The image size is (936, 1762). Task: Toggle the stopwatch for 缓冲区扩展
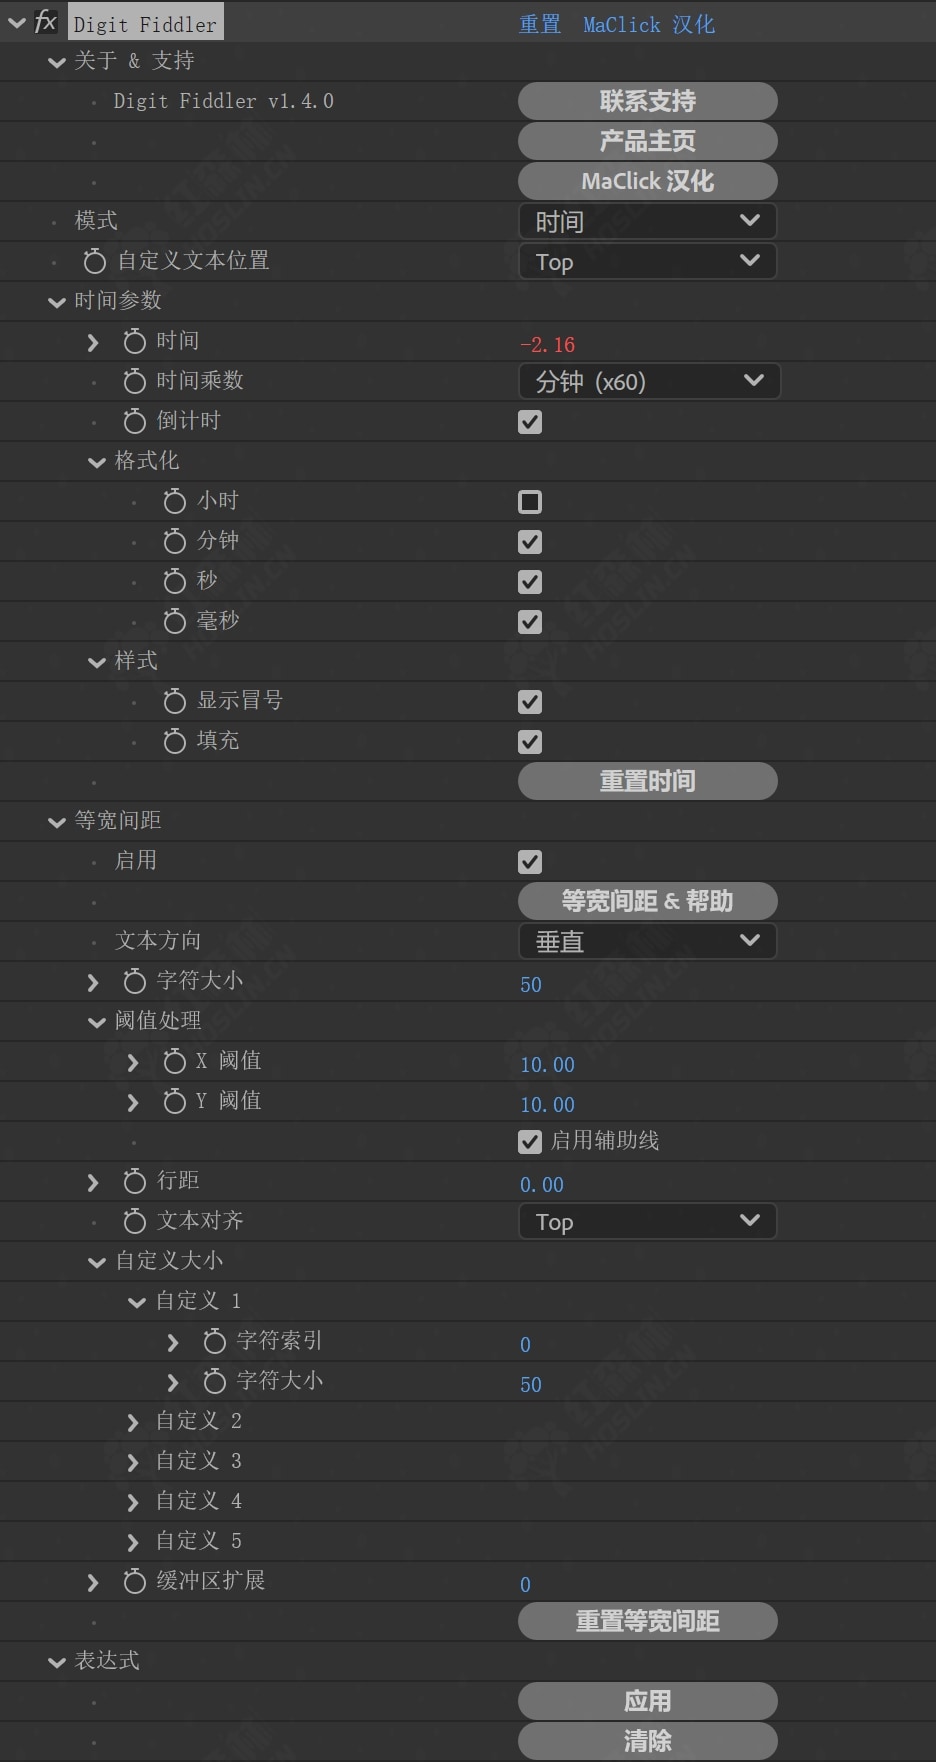134,1581
